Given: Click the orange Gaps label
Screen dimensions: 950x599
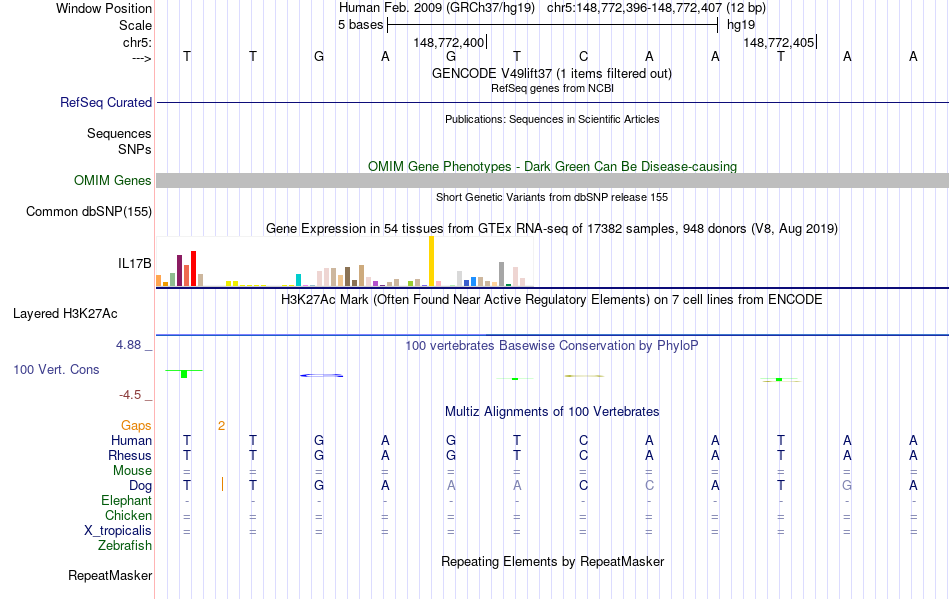Looking at the screenshot, I should pos(136,426).
